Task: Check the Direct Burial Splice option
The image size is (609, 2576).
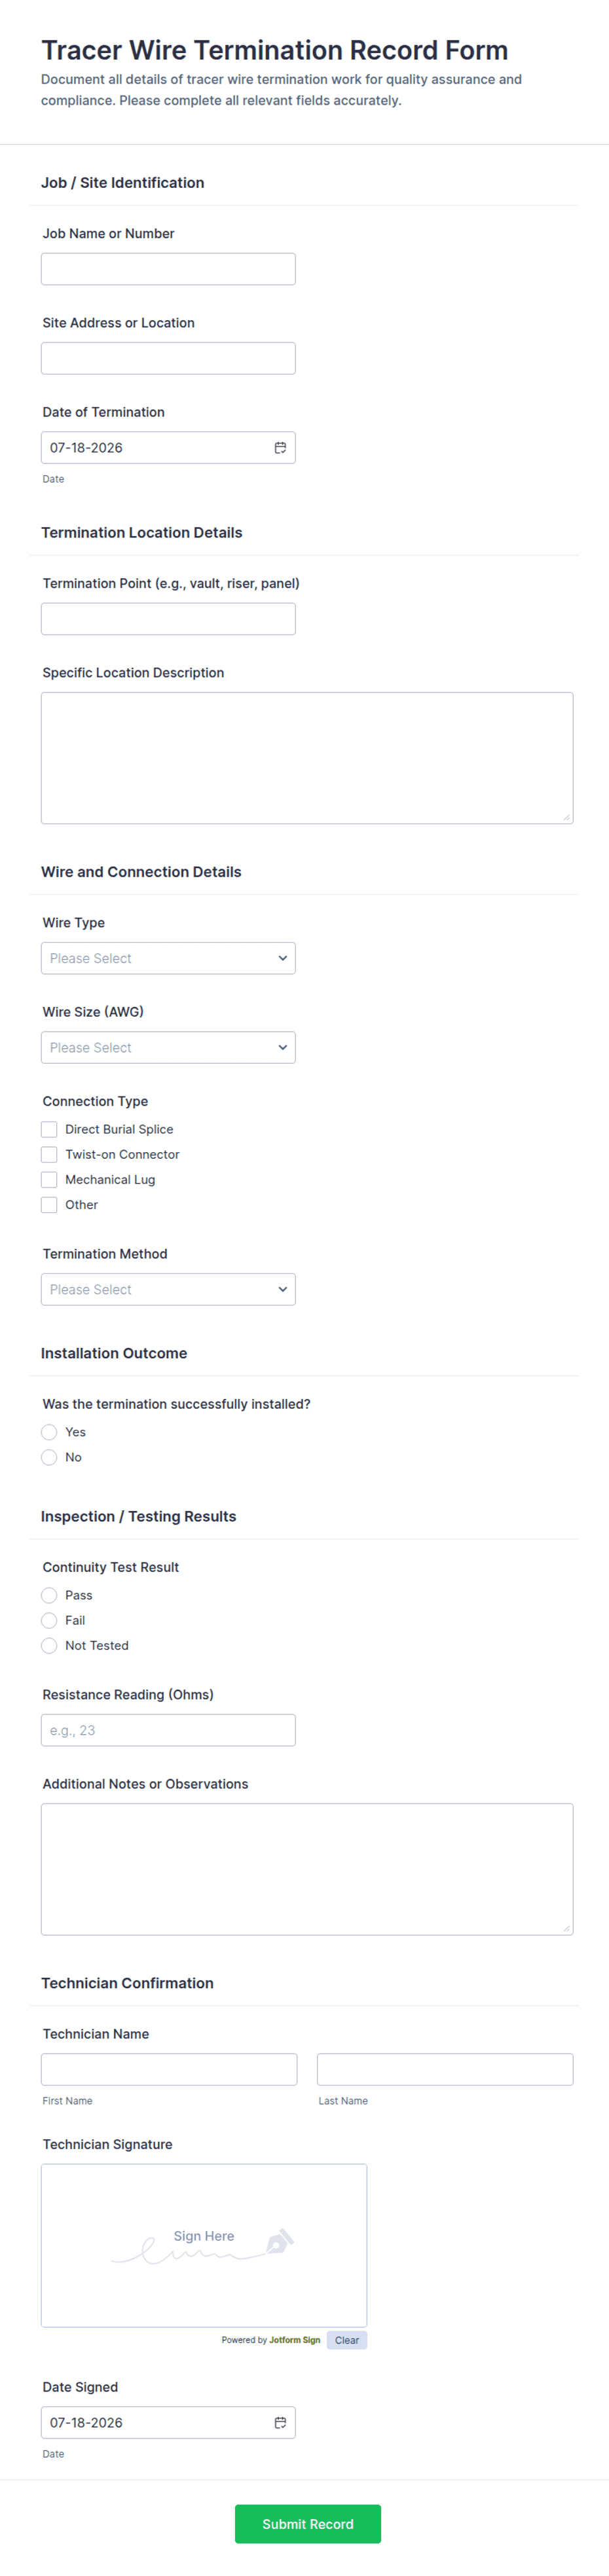Action: (x=49, y=1129)
